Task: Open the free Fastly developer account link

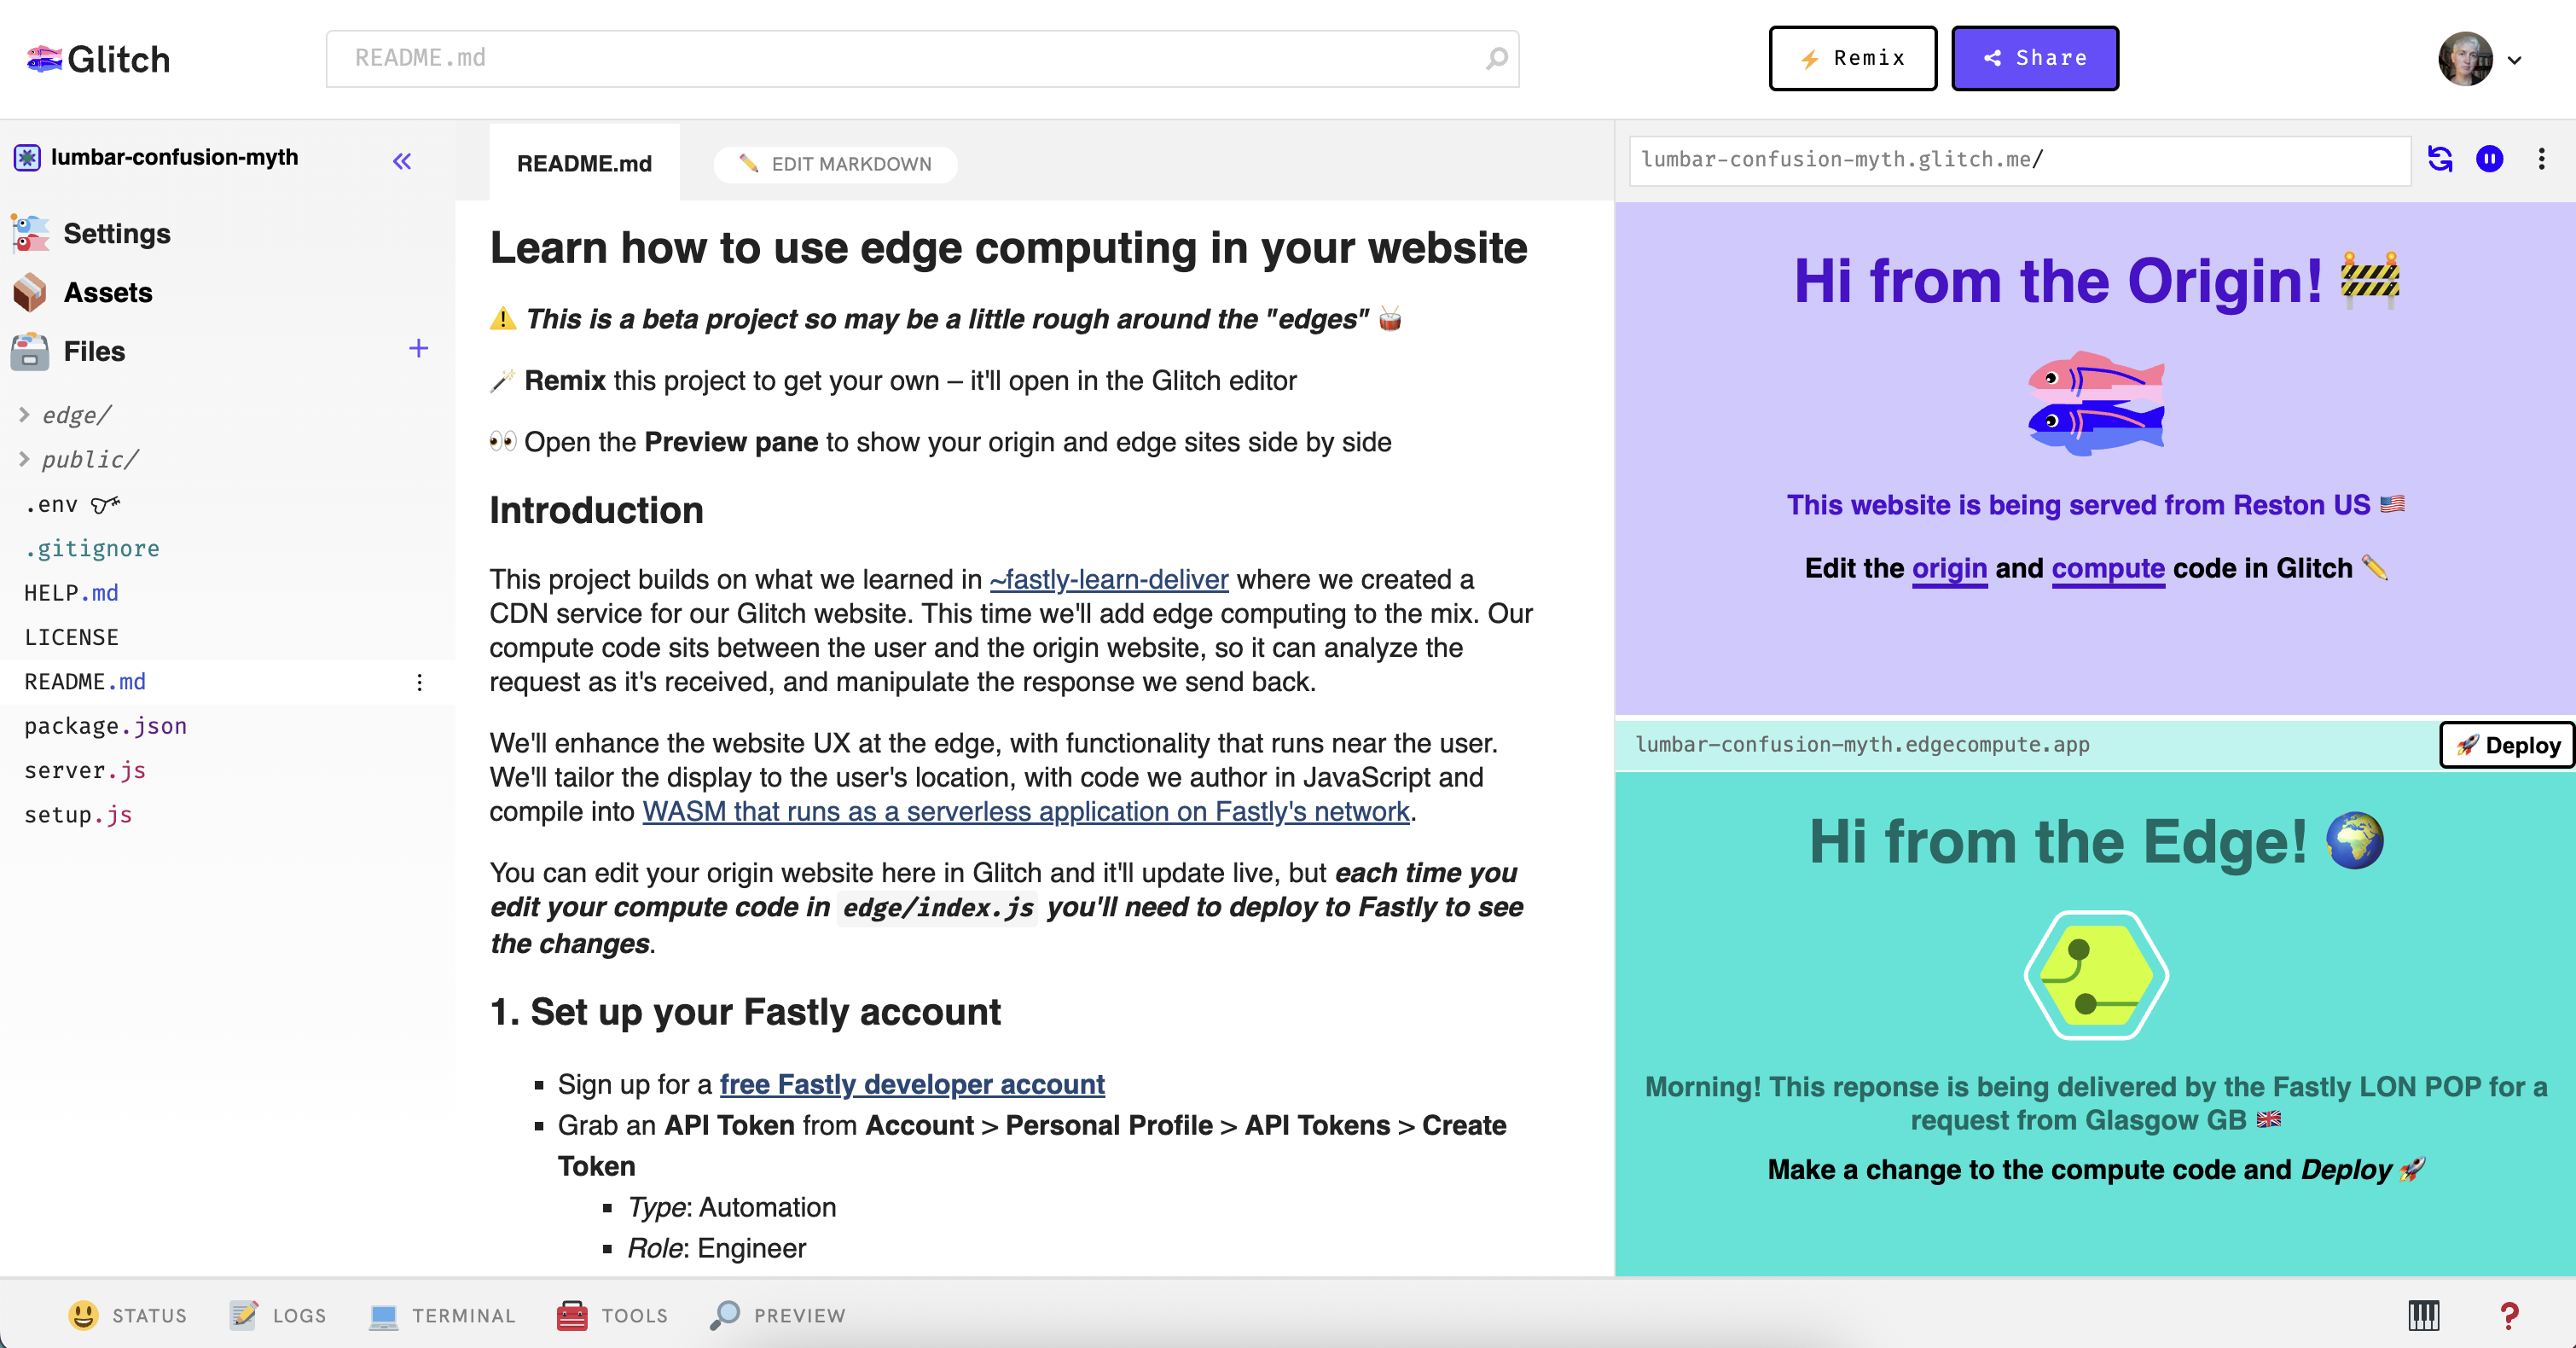Action: tap(912, 1084)
